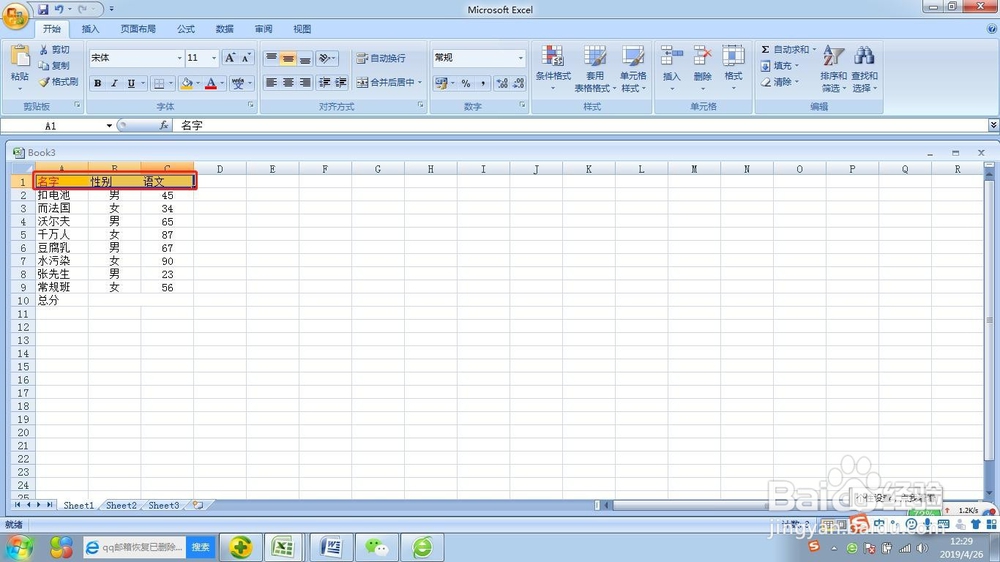The width and height of the screenshot is (1000, 562).
Task: Apply percent style
Action: point(466,83)
